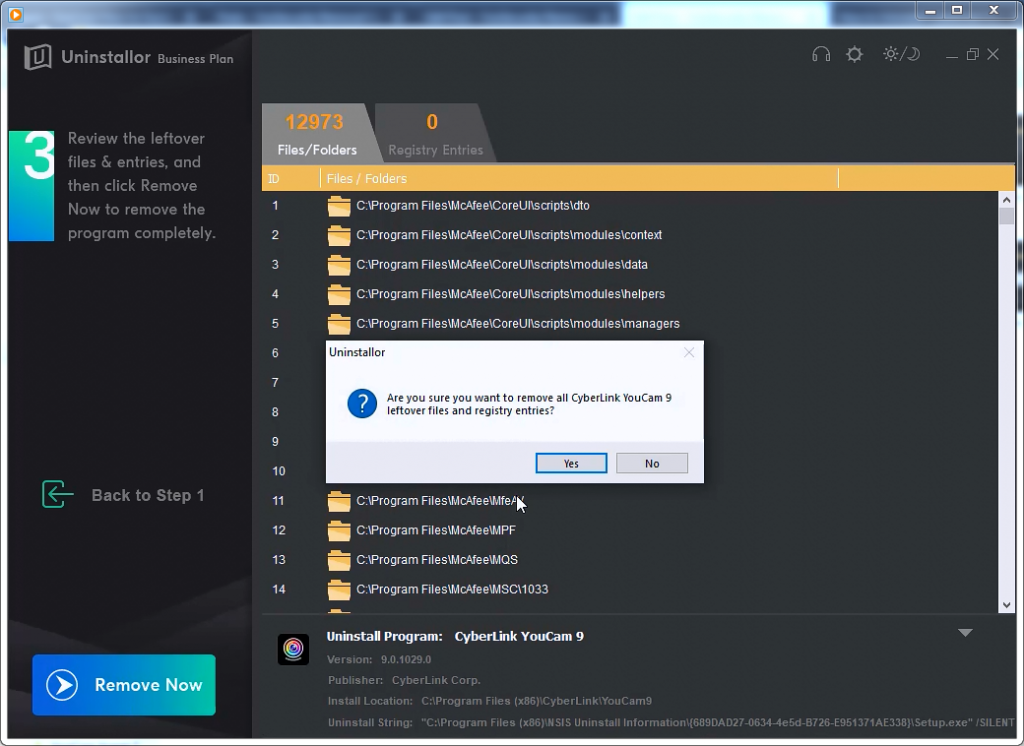Click the orange media player icon in title bar
Image resolution: width=1024 pixels, height=746 pixels.
16,14
